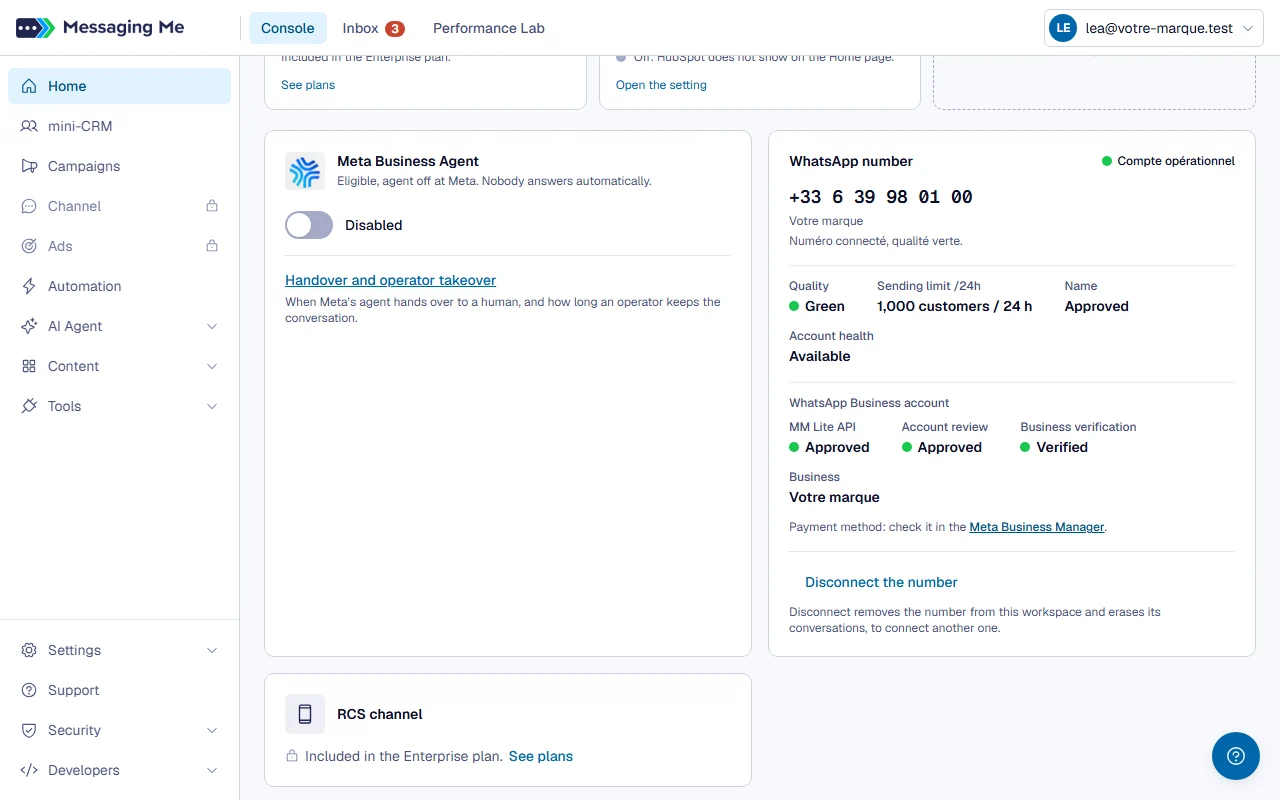Viewport: 1280px width, 800px height.
Task: Click the 1,000 customers / 24 h value
Action: [955, 306]
